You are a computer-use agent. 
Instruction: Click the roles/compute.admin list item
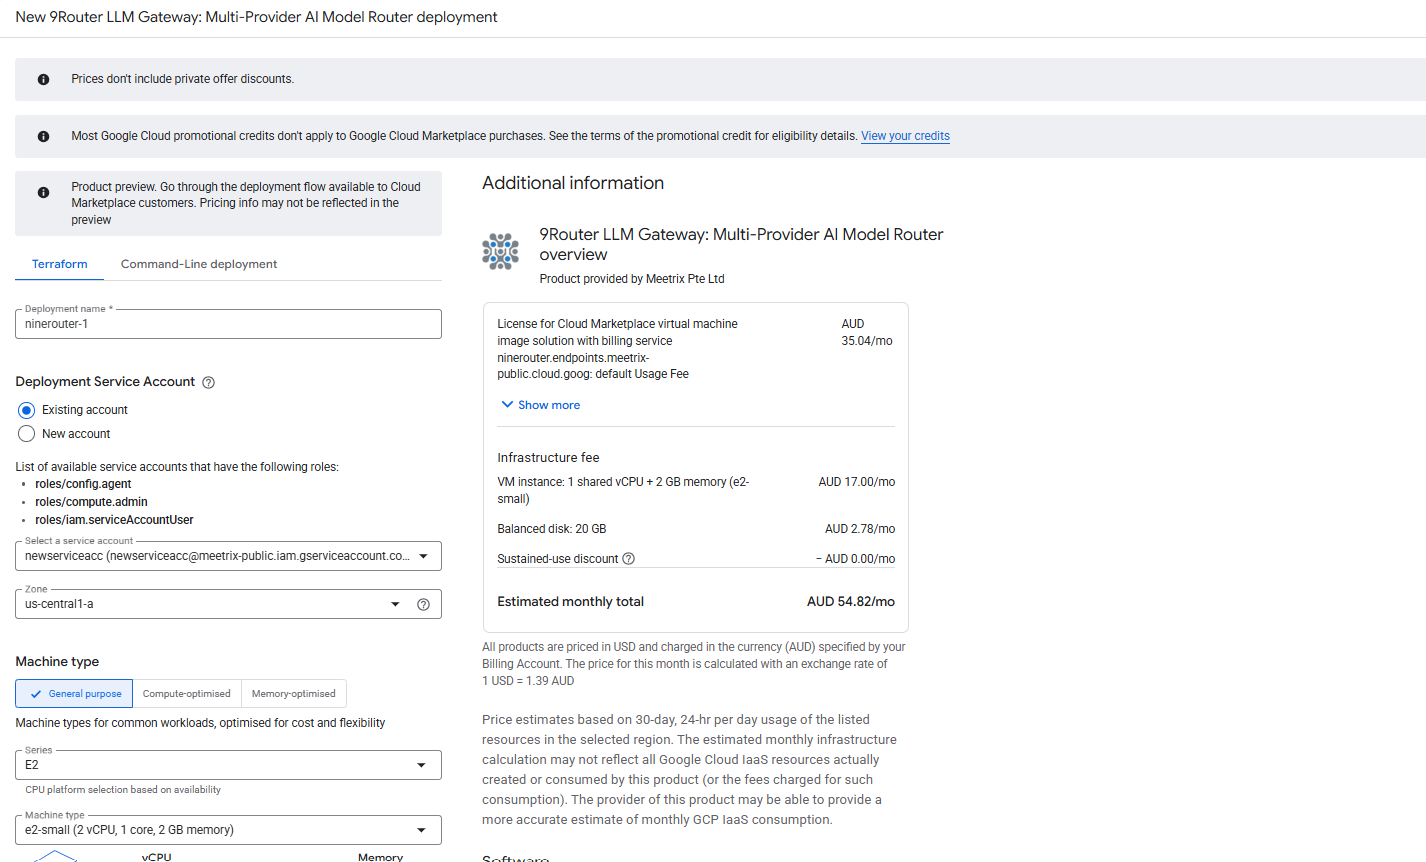[x=91, y=502]
